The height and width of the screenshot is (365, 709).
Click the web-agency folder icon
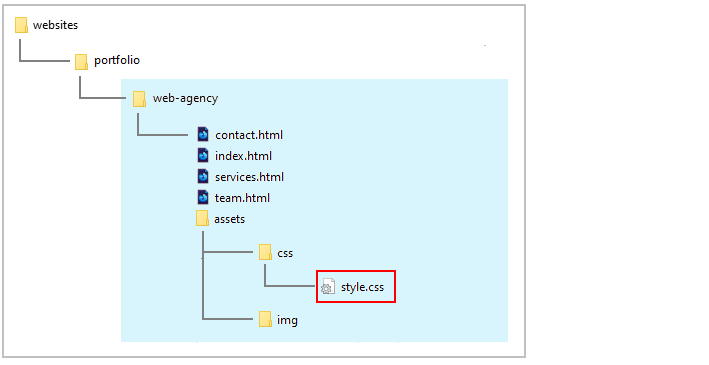pyautogui.click(x=139, y=99)
